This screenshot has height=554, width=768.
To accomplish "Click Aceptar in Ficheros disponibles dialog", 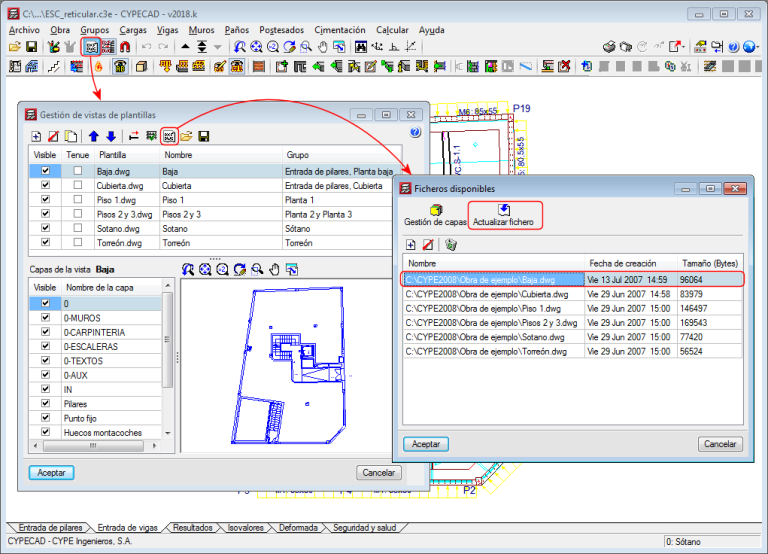I will tap(425, 443).
